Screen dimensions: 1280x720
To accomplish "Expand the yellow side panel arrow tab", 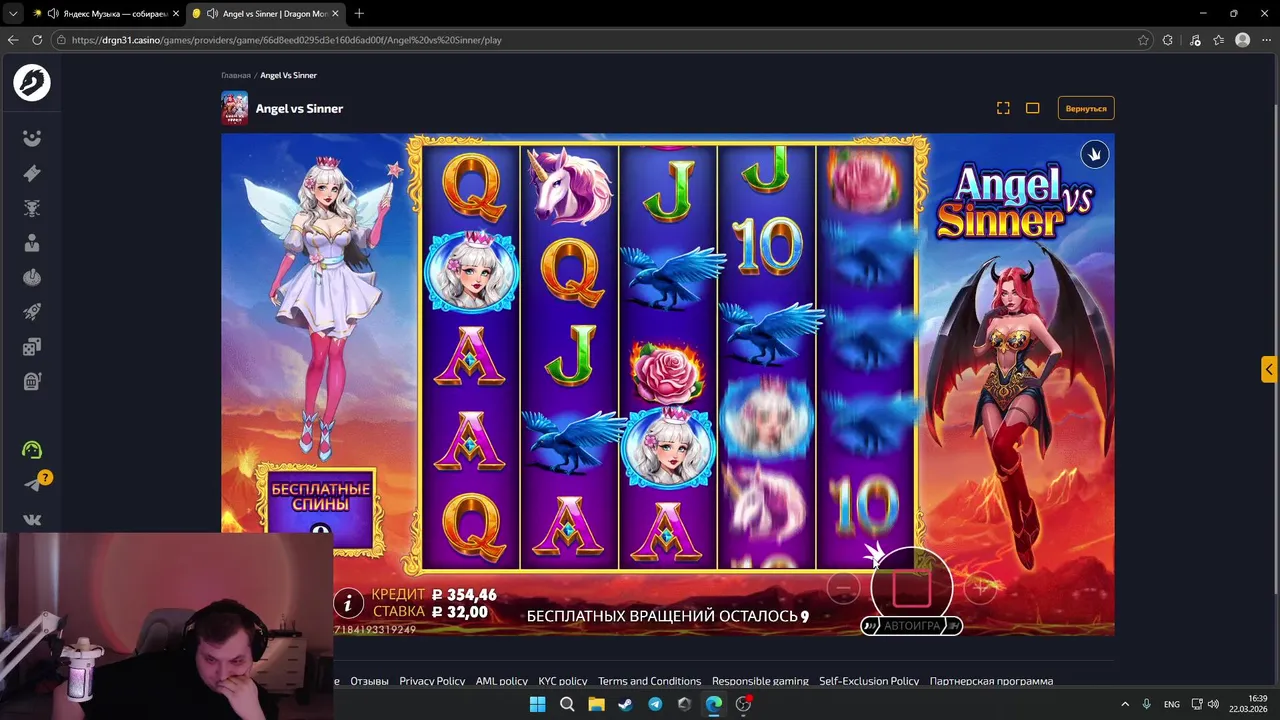I will pos(1269,369).
